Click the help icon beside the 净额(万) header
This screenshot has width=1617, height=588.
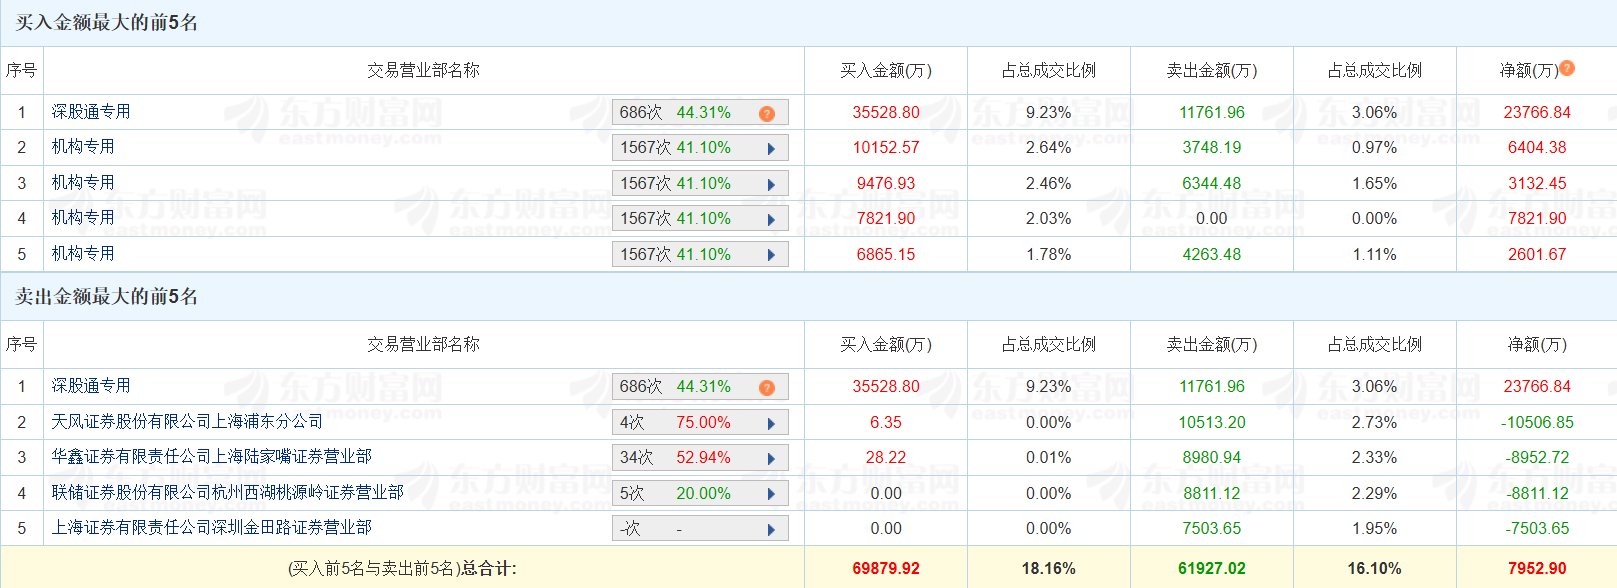(x=1567, y=68)
